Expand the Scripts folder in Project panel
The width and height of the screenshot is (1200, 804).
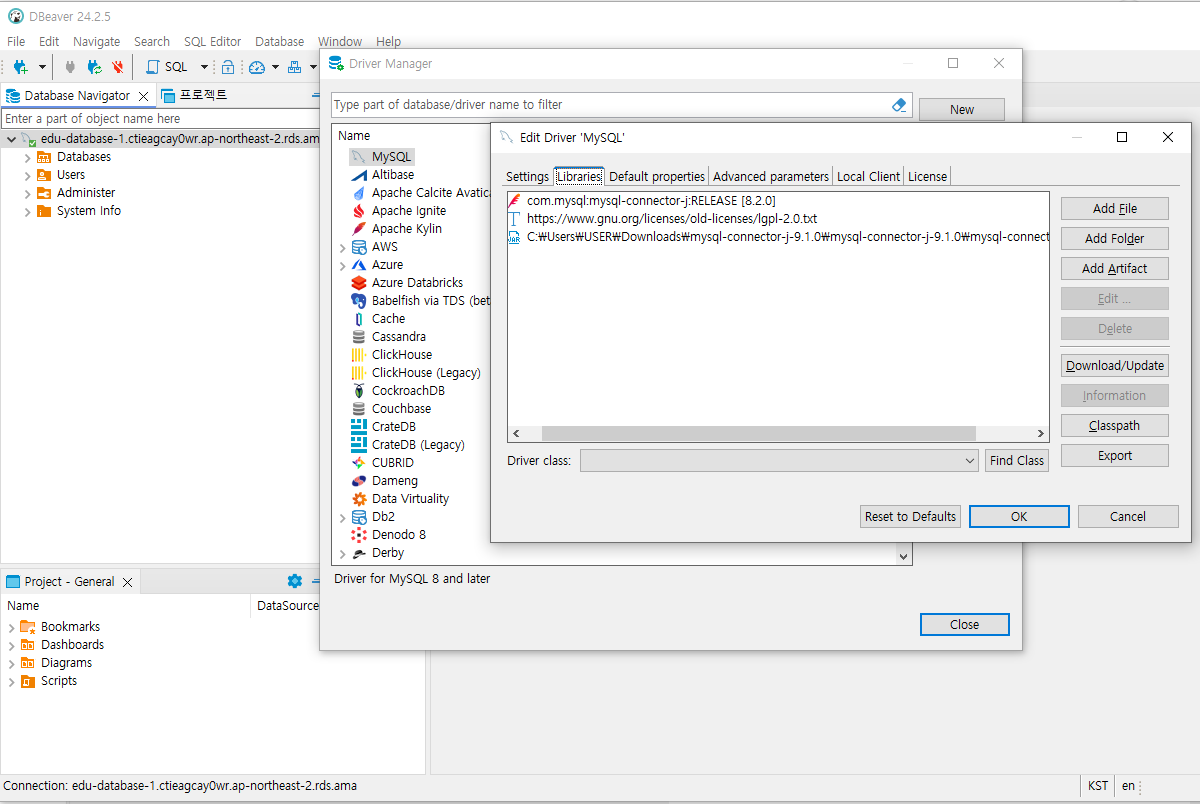pos(12,682)
